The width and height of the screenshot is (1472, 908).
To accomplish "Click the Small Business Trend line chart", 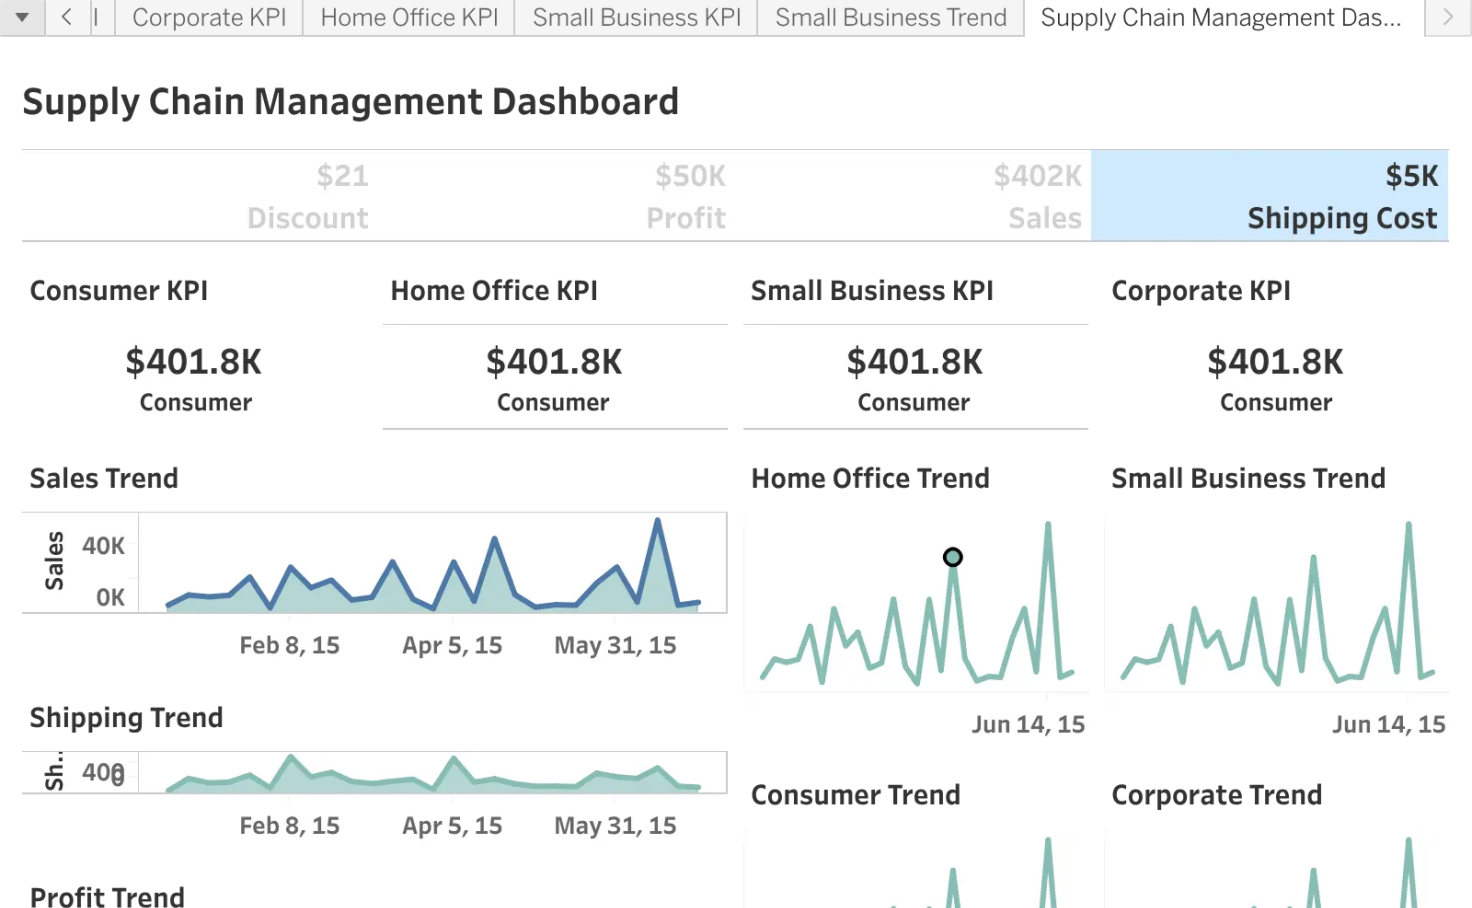I will pyautogui.click(x=1277, y=603).
